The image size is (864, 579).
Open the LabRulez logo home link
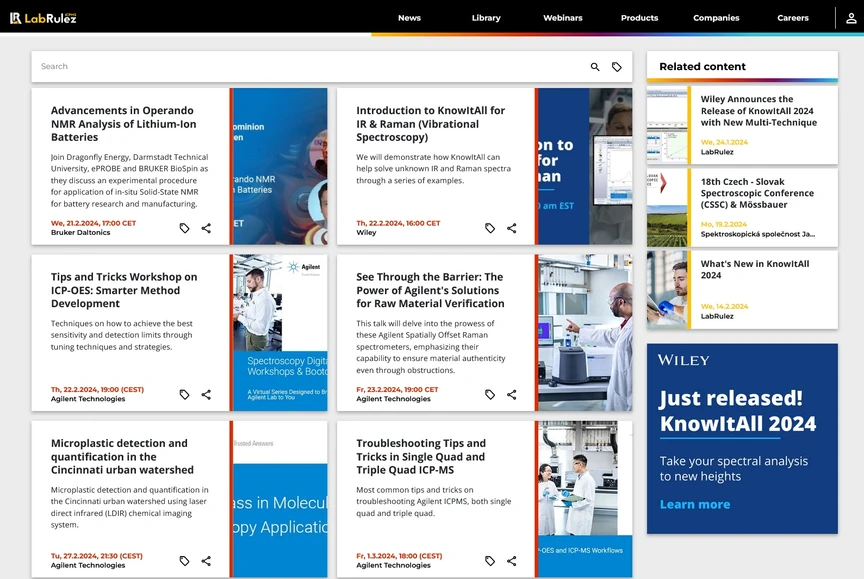pyautogui.click(x=43, y=18)
